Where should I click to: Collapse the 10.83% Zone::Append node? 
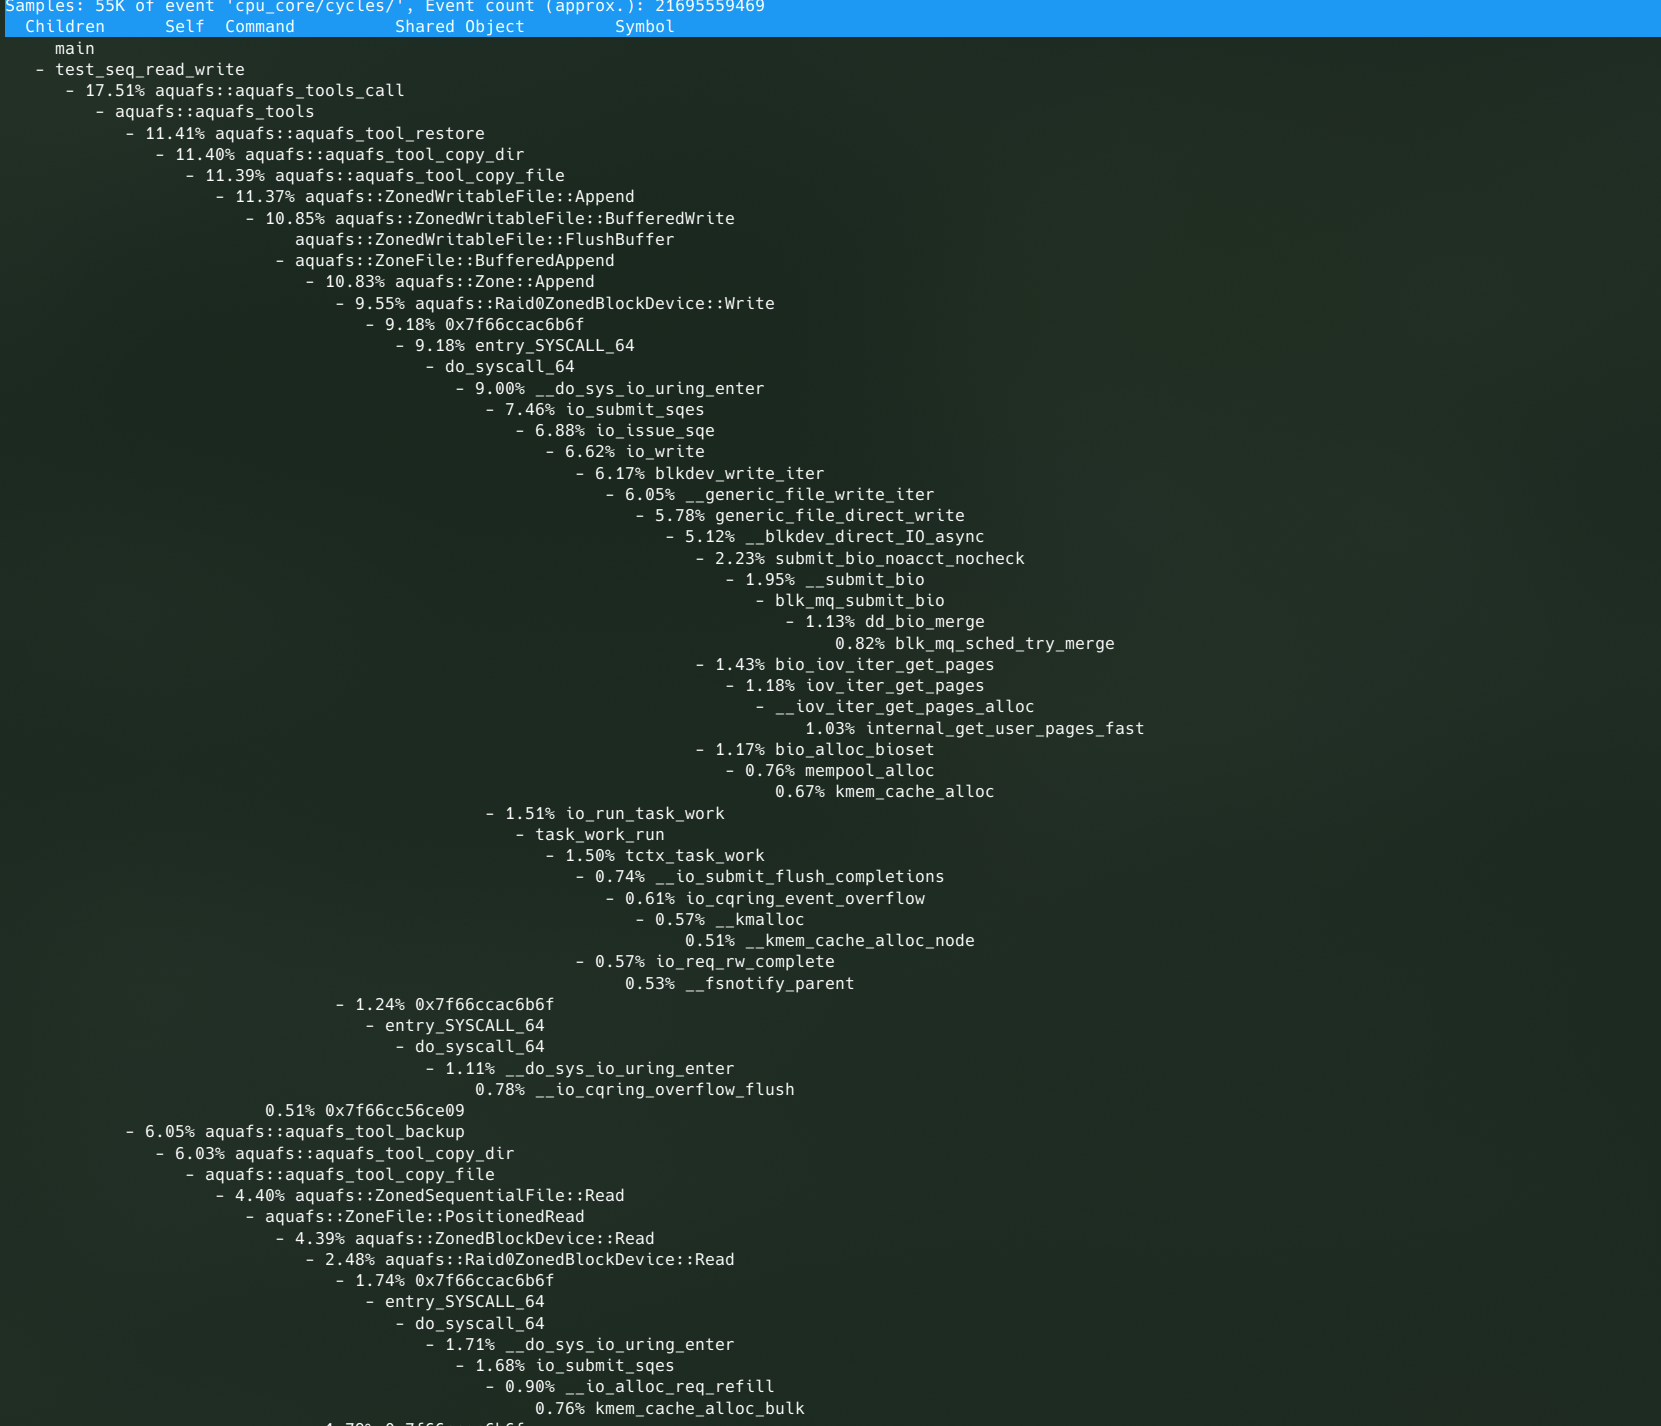[x=310, y=282]
